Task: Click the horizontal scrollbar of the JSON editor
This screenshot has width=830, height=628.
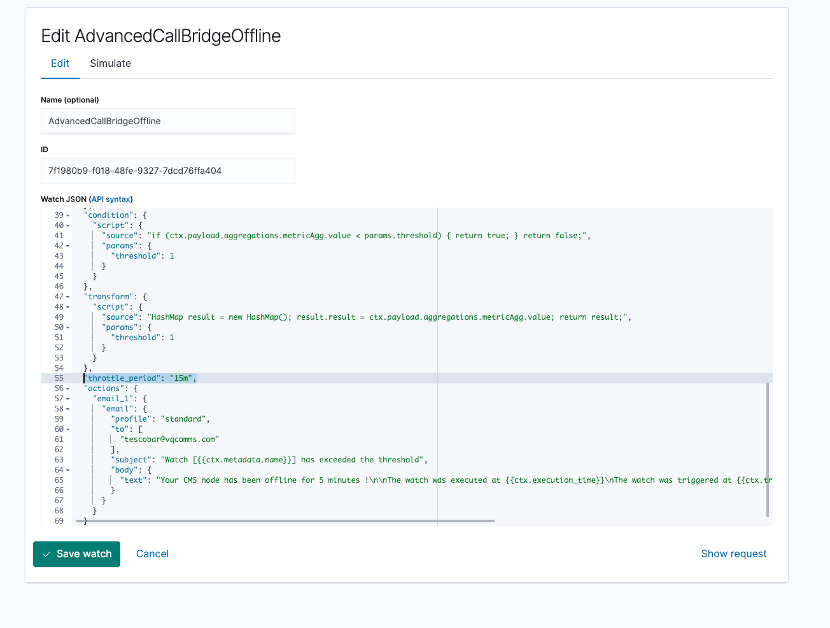Action: coord(285,521)
